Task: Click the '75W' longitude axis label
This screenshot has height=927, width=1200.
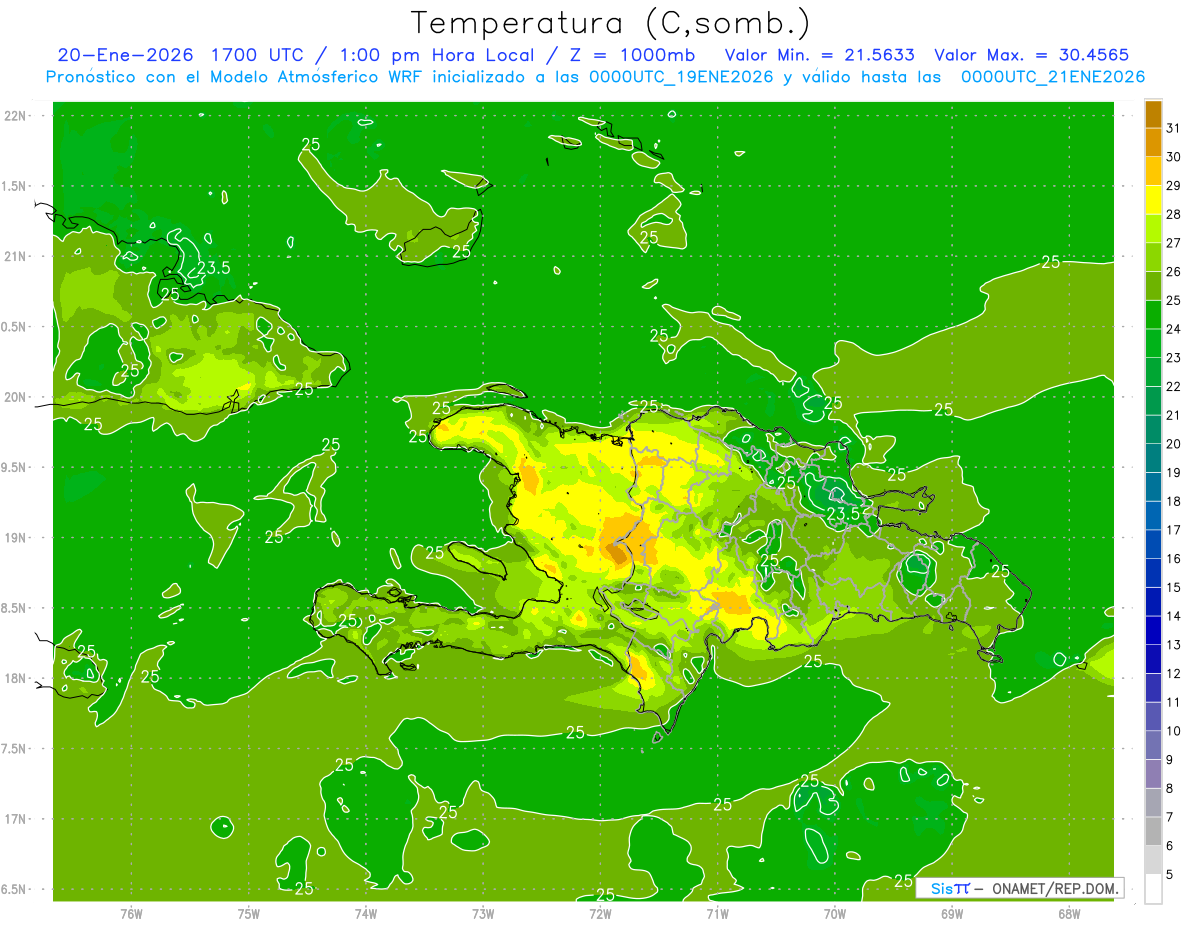Action: [248, 914]
